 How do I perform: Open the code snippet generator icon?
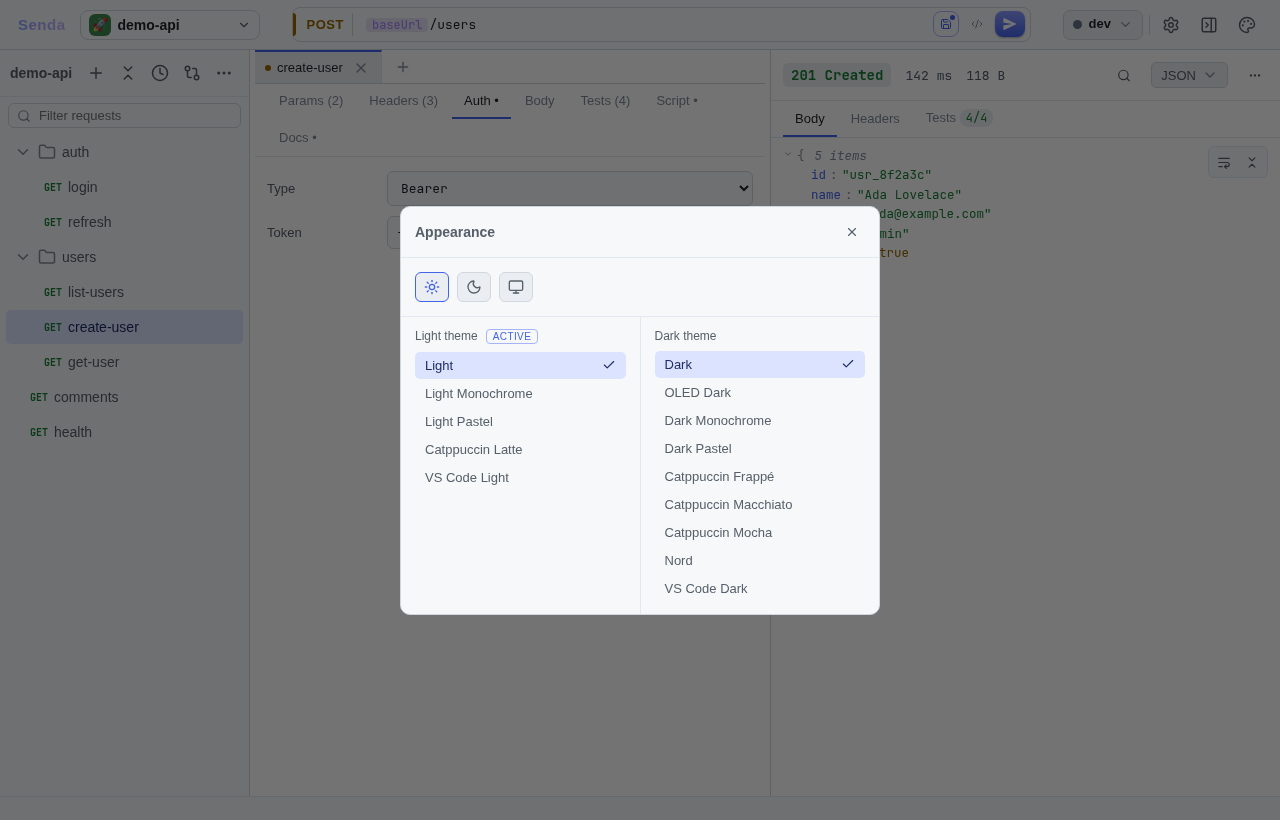click(977, 24)
